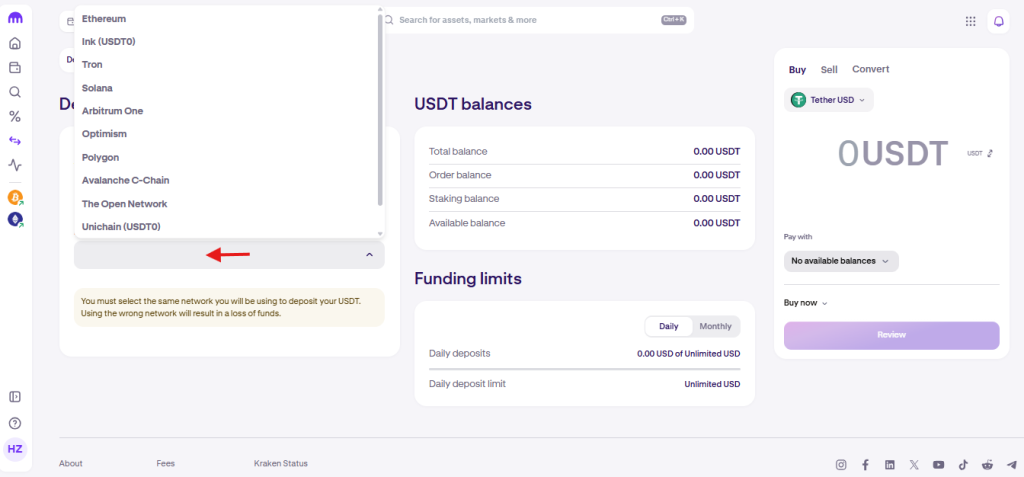Switch to Sell tab
1024x477 pixels.
829,69
